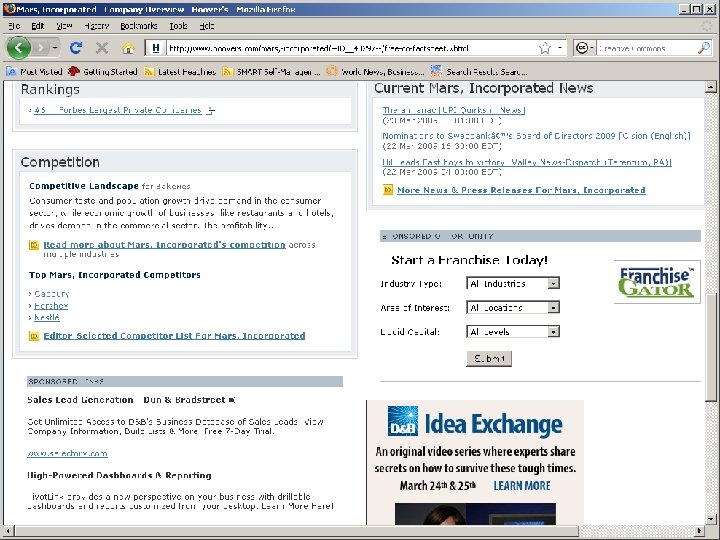Click the Firefox logo in the title bar
The height and width of the screenshot is (540, 720).
click(9, 9)
